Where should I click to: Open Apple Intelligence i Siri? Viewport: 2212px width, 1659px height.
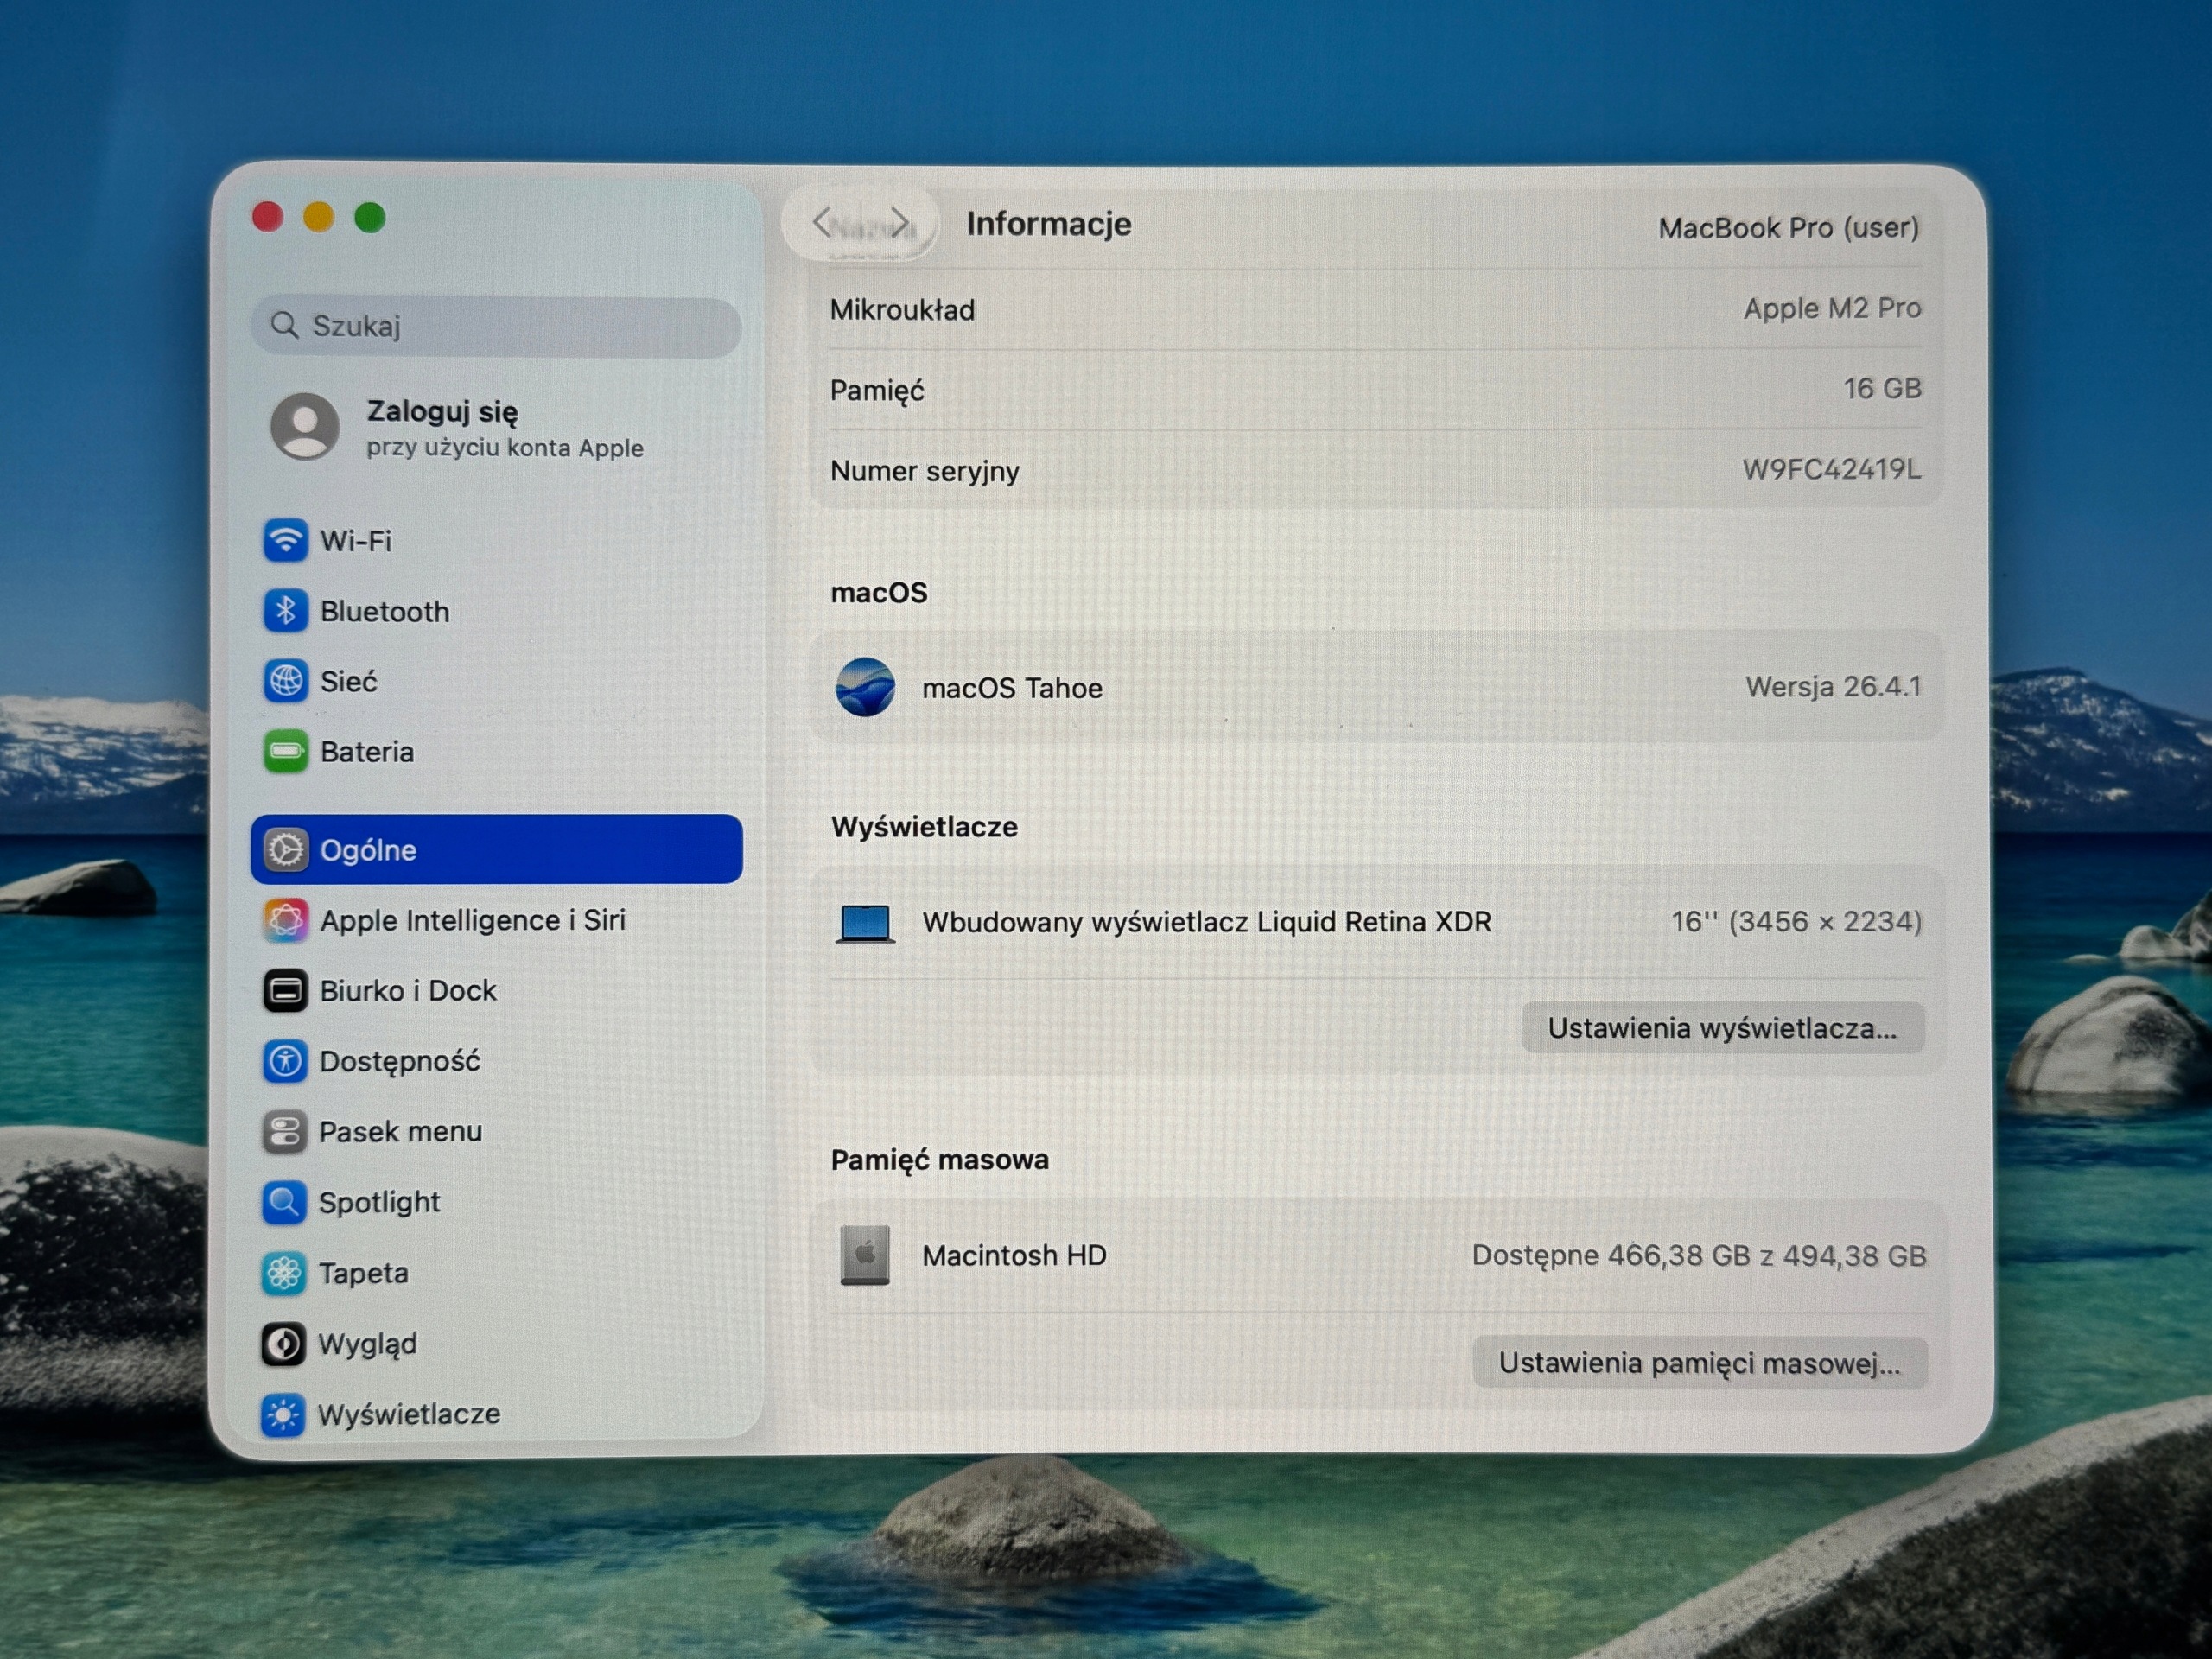pos(496,920)
